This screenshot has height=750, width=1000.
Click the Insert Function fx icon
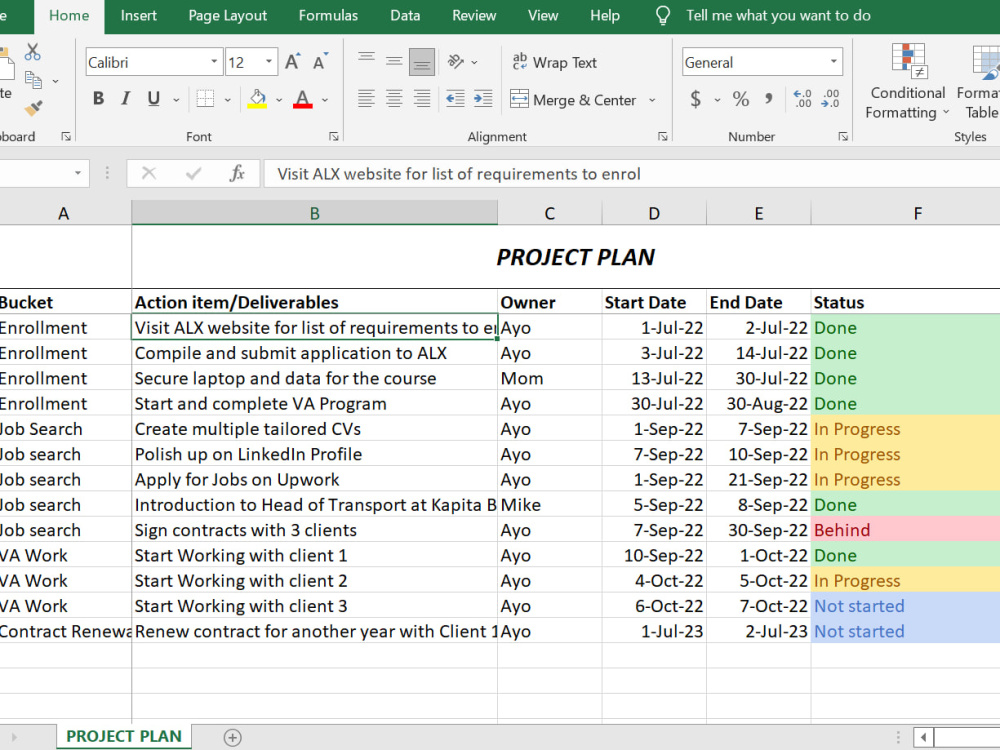point(237,173)
